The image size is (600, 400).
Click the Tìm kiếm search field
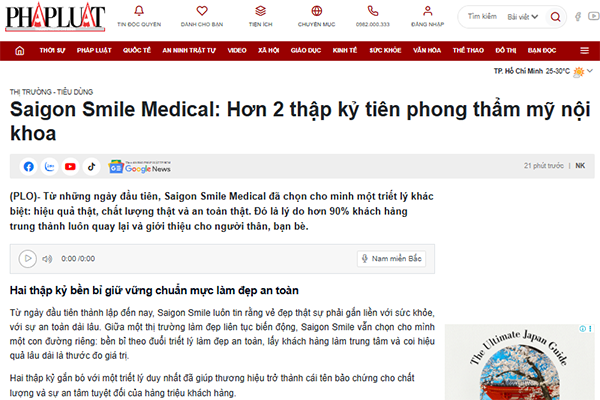(x=482, y=16)
